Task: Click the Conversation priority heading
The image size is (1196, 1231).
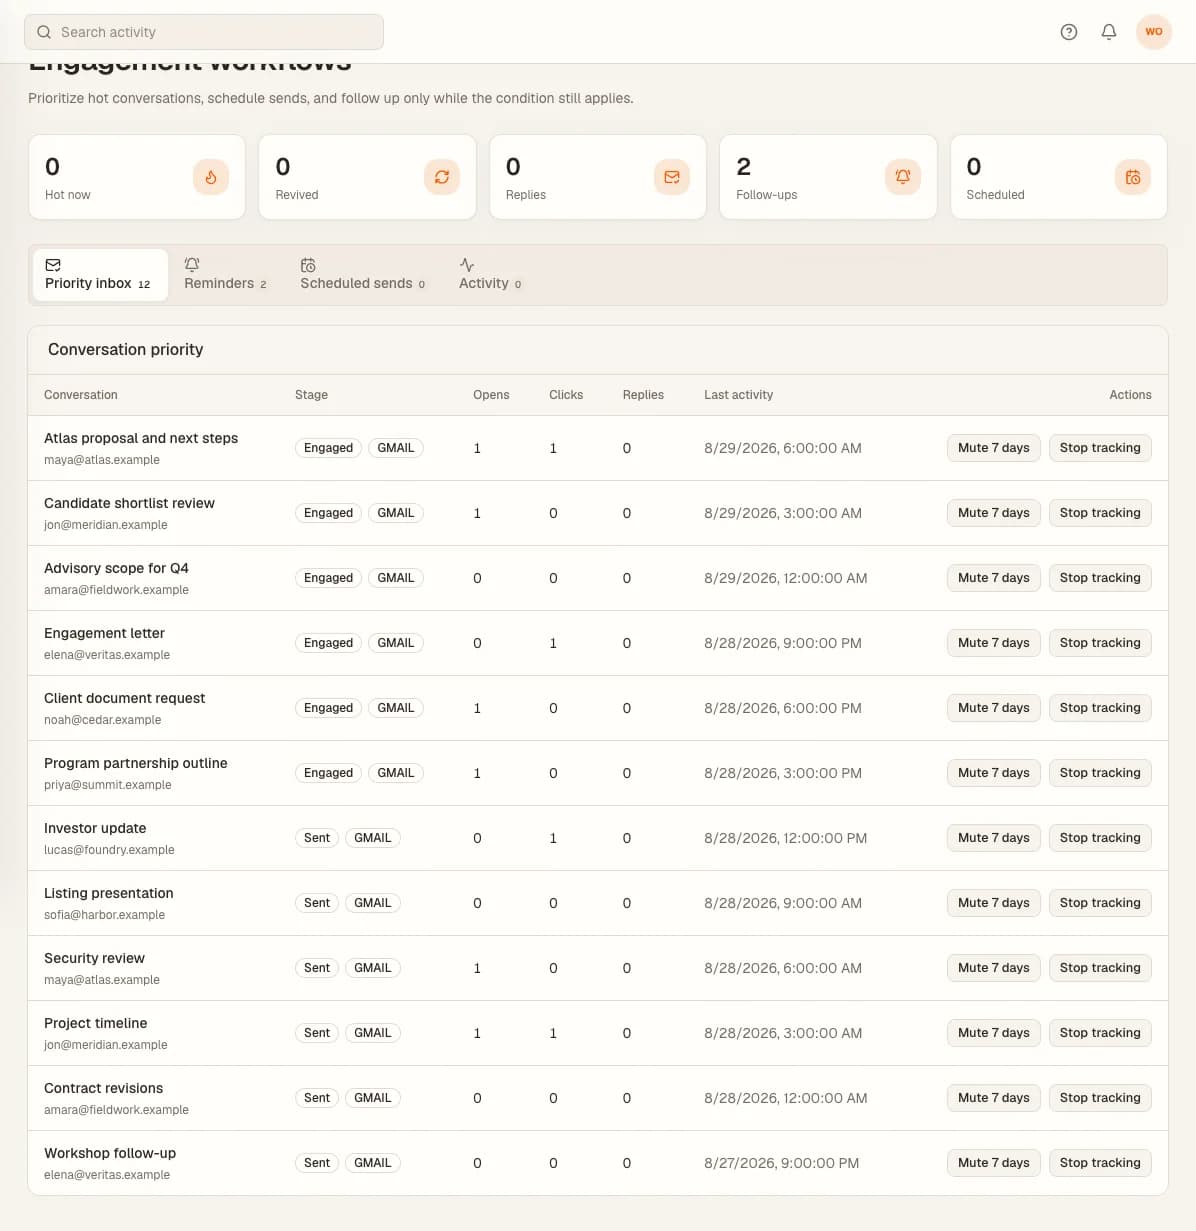Action: 126,349
